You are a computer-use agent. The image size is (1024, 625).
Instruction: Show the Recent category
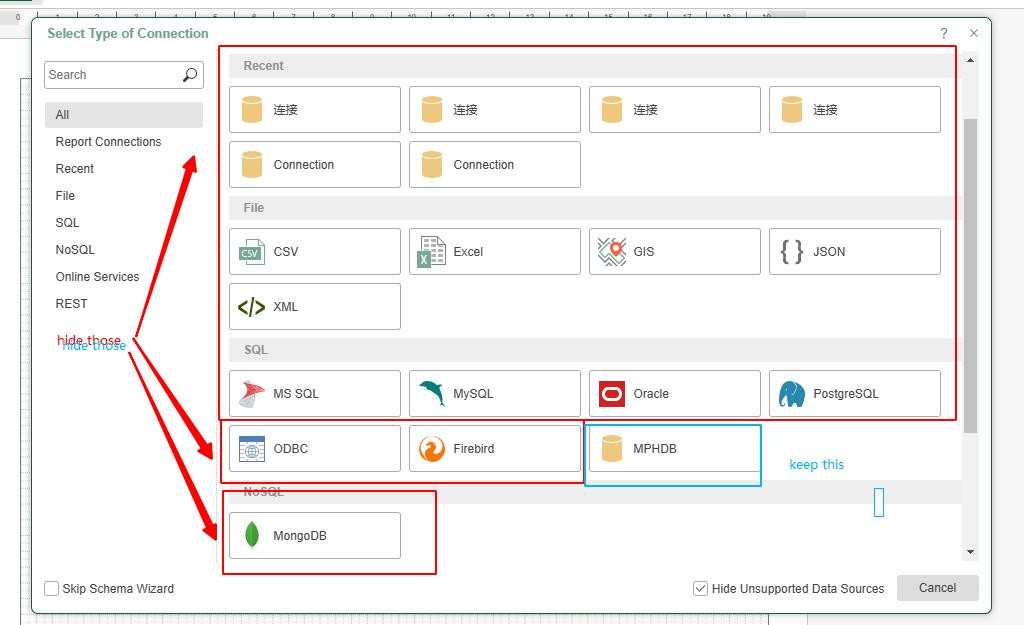pos(124,168)
